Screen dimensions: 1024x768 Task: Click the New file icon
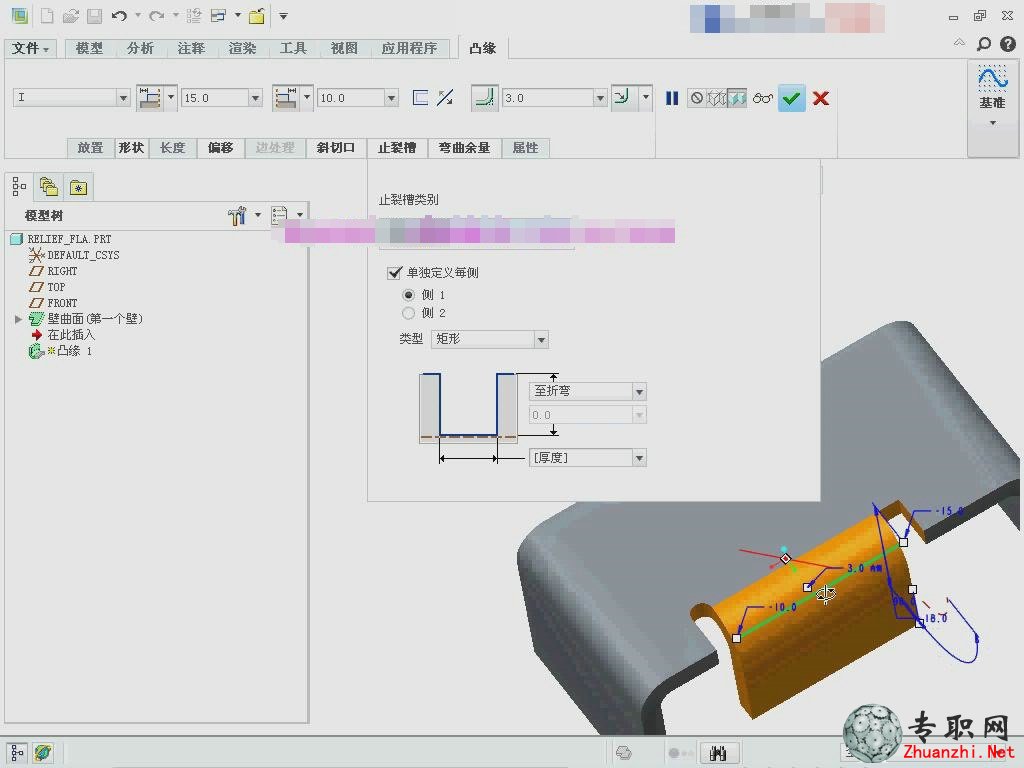[47, 16]
